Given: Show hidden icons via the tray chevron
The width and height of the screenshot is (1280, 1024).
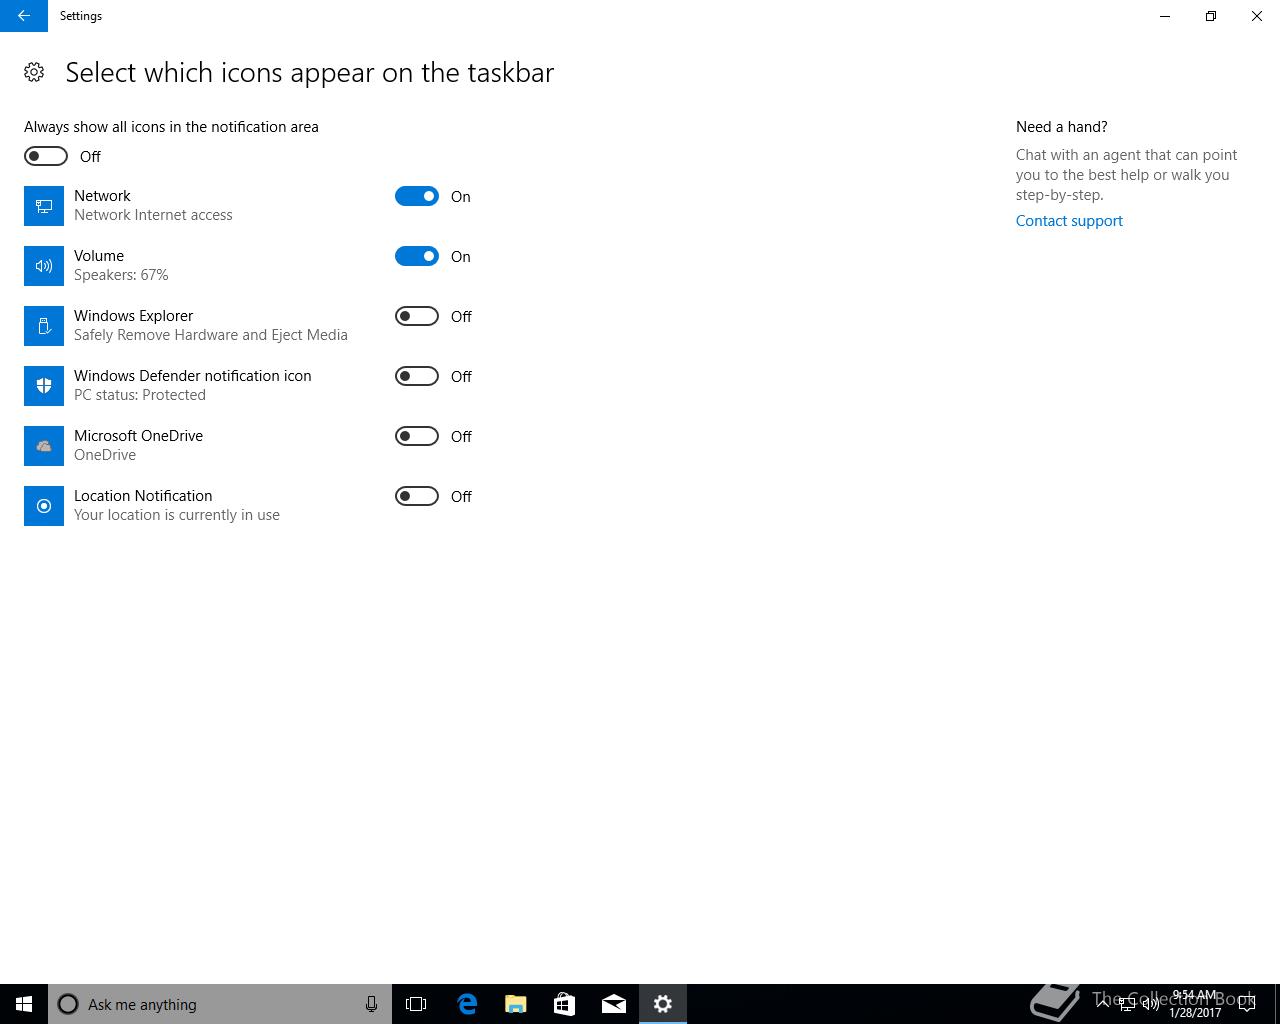Looking at the screenshot, I should (1102, 1004).
